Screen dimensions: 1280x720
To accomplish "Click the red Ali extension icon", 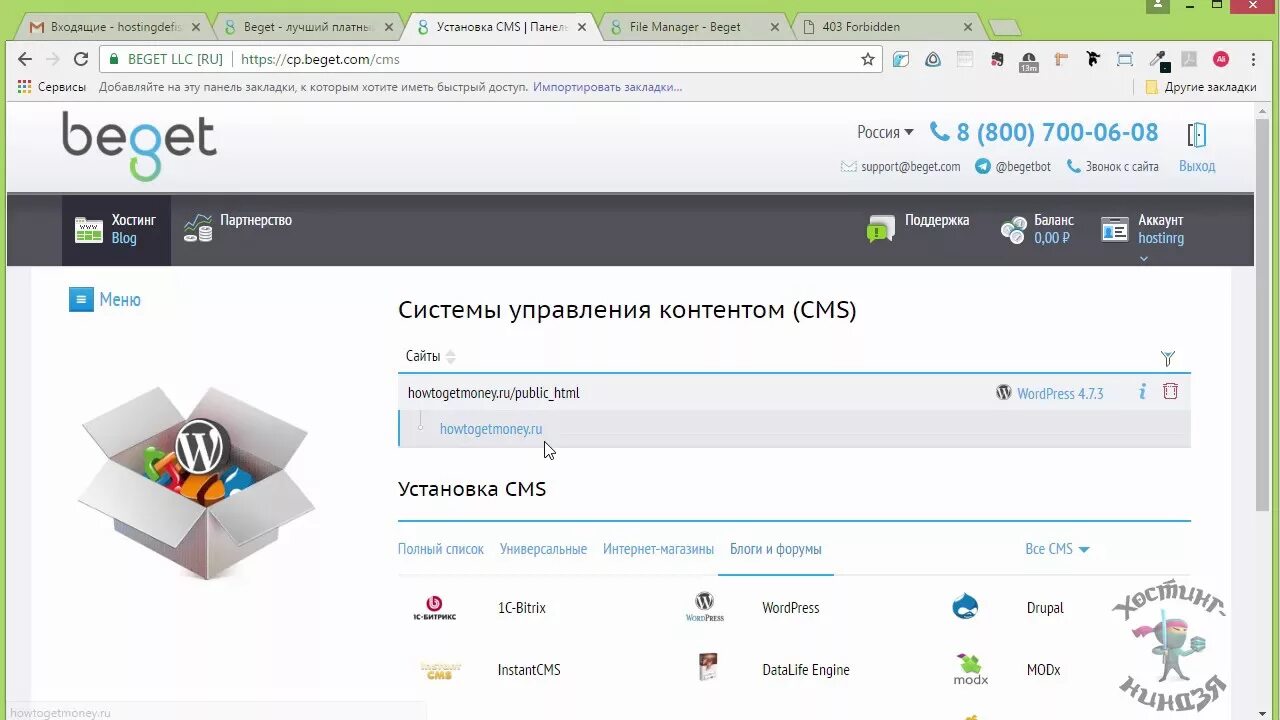I will 1221,59.
